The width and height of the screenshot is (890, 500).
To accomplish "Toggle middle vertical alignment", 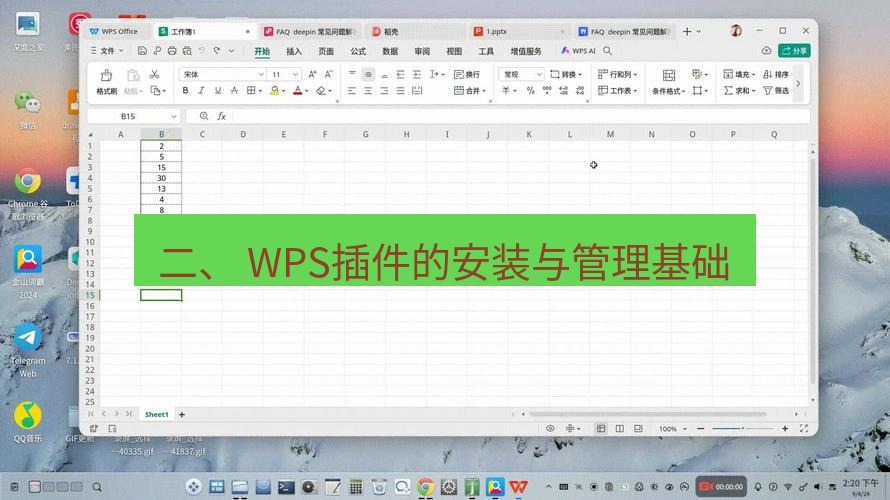I will pos(368,74).
